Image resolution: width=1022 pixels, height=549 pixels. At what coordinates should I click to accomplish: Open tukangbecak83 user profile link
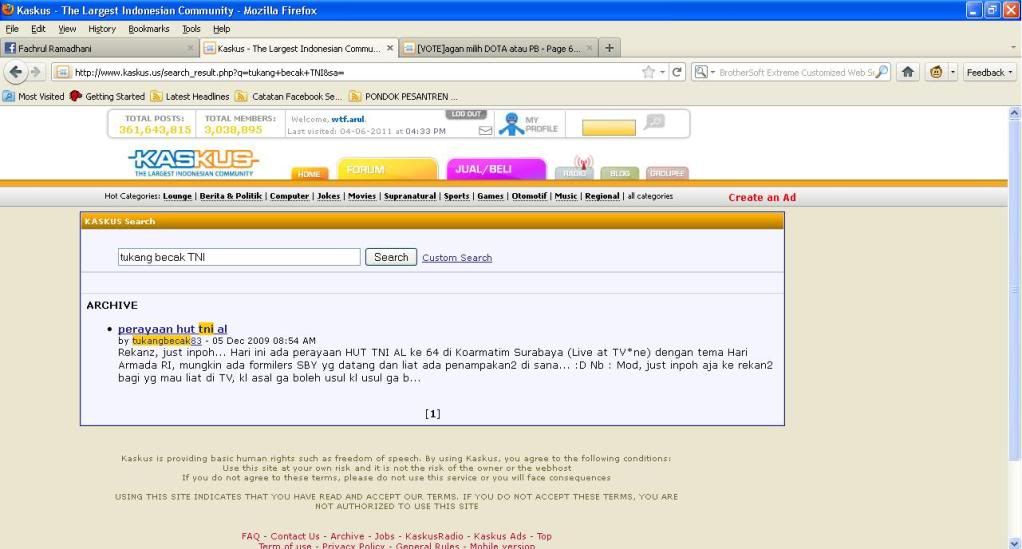[x=167, y=340]
